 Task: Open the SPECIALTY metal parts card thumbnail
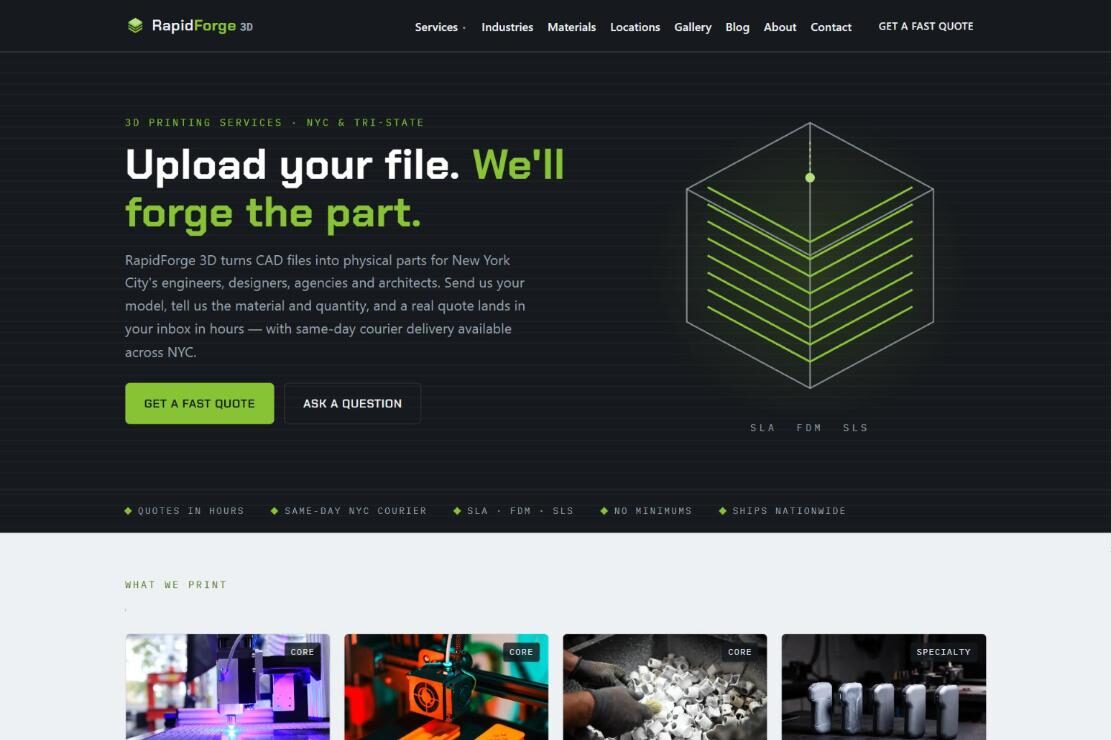click(x=884, y=687)
